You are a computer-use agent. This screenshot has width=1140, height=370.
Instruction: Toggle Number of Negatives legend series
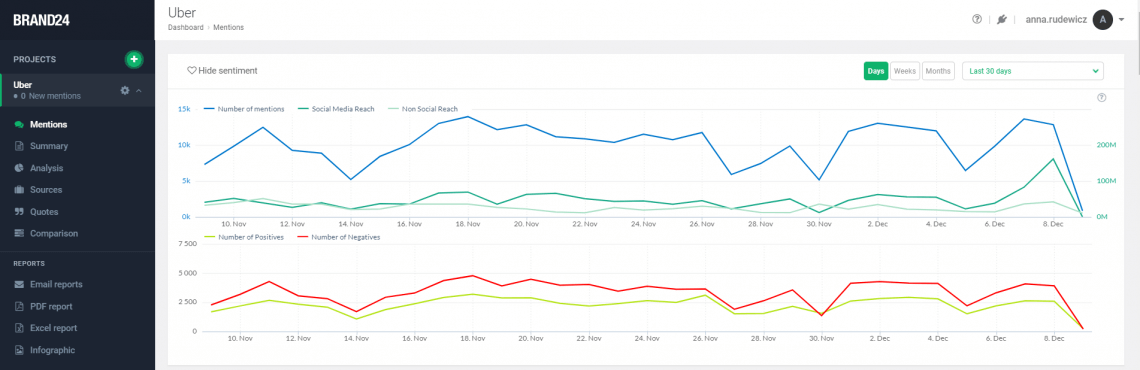(341, 237)
